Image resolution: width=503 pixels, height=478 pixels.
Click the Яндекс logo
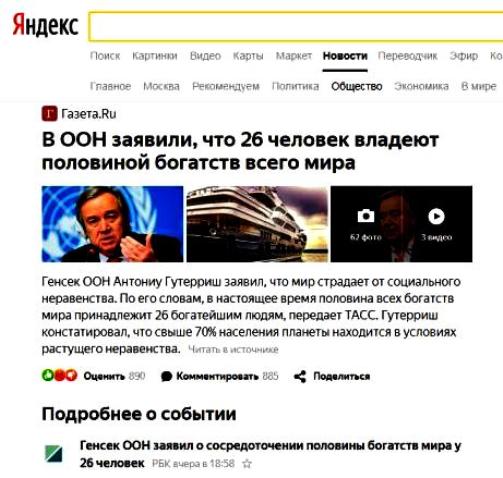click(46, 25)
